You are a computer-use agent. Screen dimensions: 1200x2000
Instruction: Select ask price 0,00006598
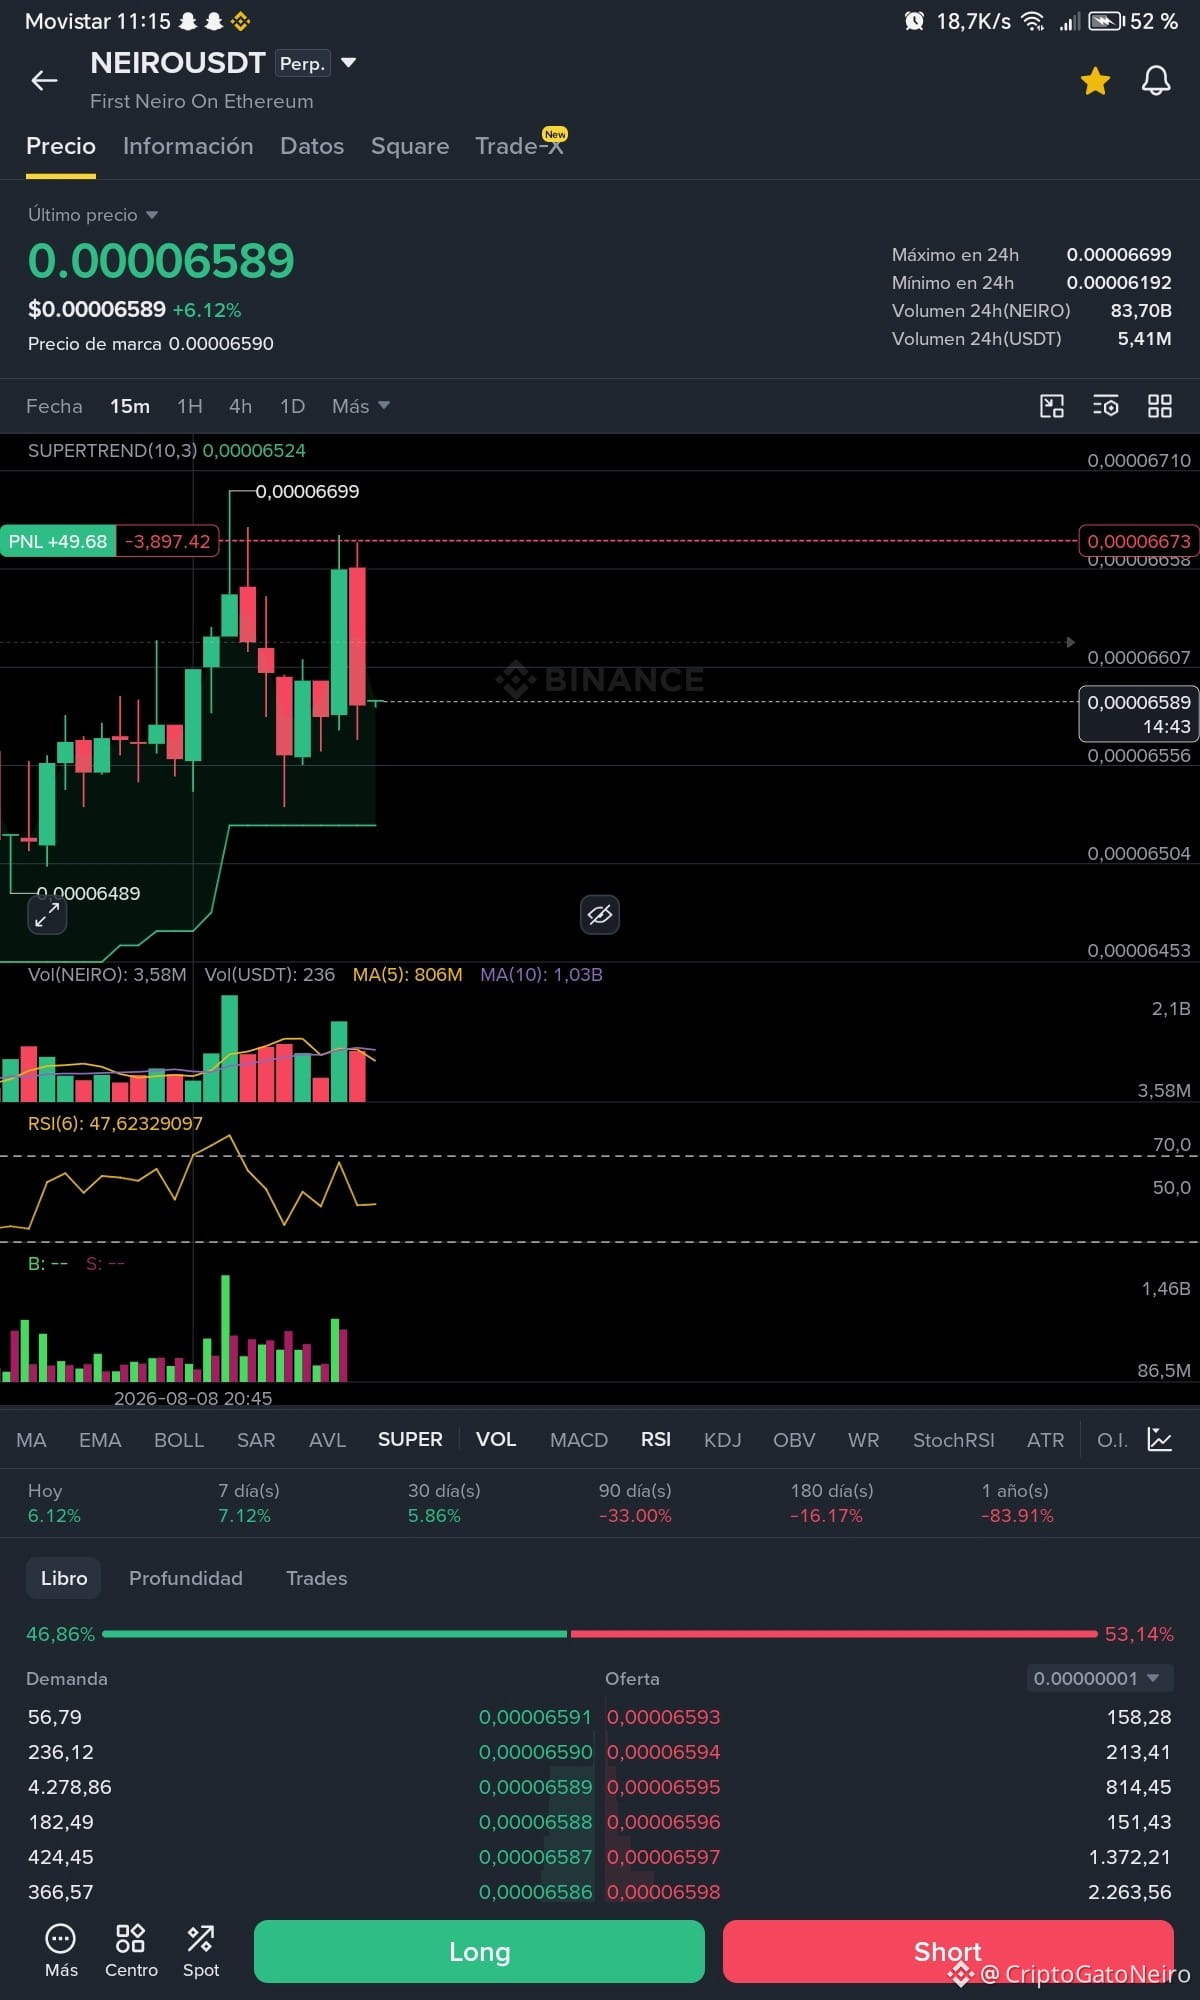(664, 1892)
